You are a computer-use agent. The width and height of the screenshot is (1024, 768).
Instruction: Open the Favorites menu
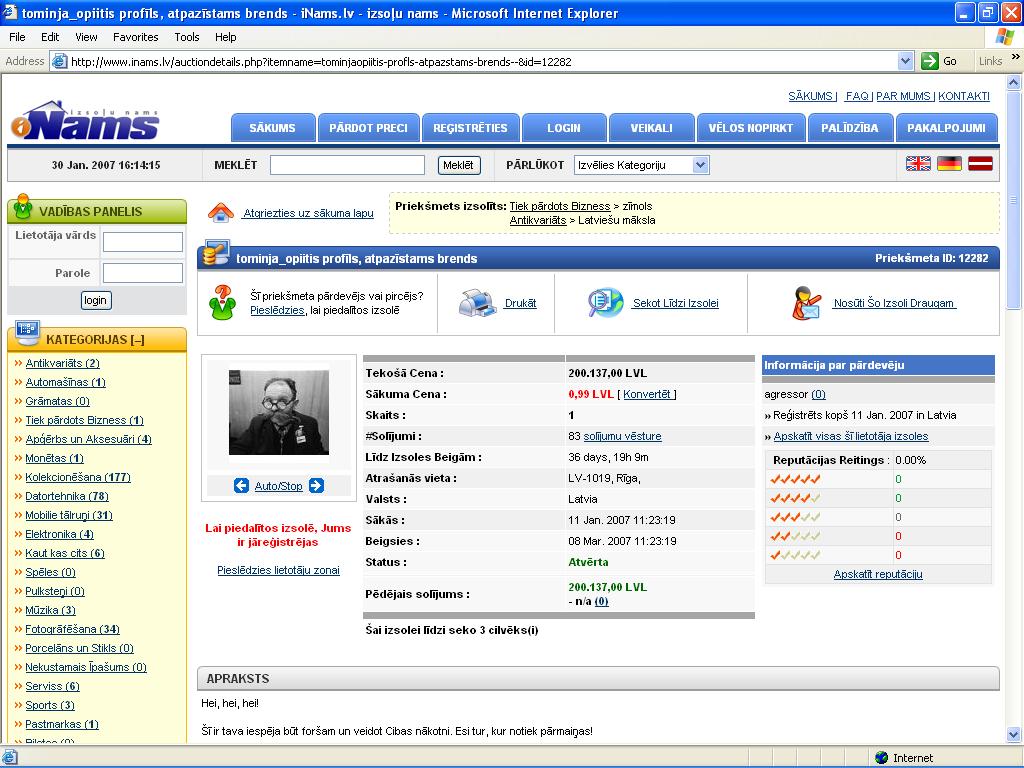tap(135, 37)
